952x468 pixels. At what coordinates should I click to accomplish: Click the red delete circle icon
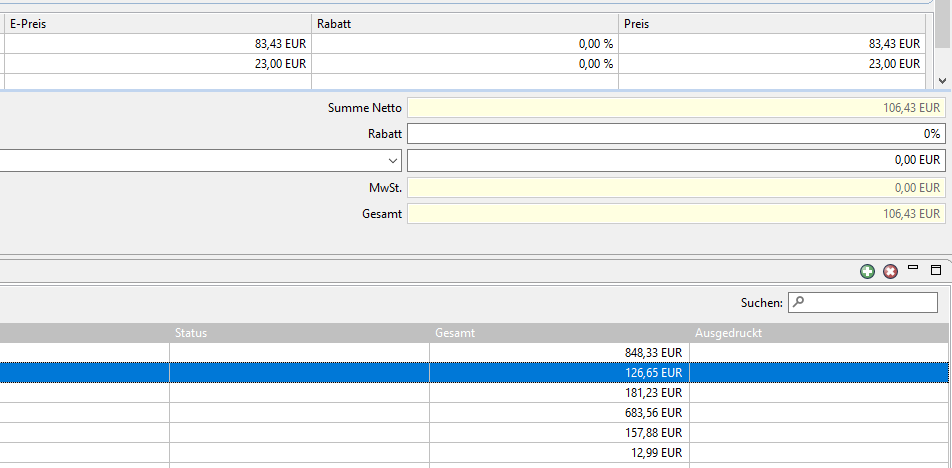tap(890, 272)
